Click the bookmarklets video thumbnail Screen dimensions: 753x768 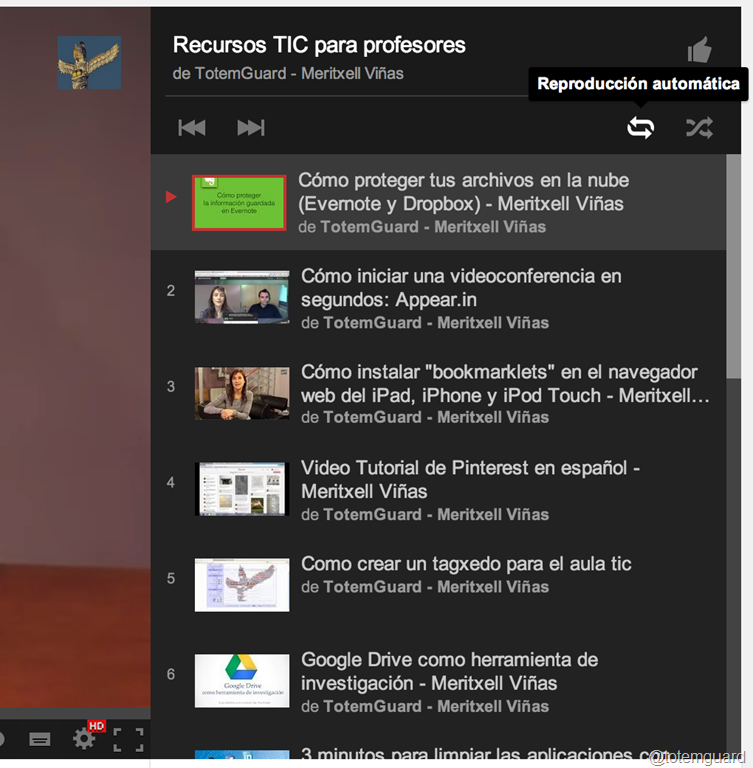(242, 393)
